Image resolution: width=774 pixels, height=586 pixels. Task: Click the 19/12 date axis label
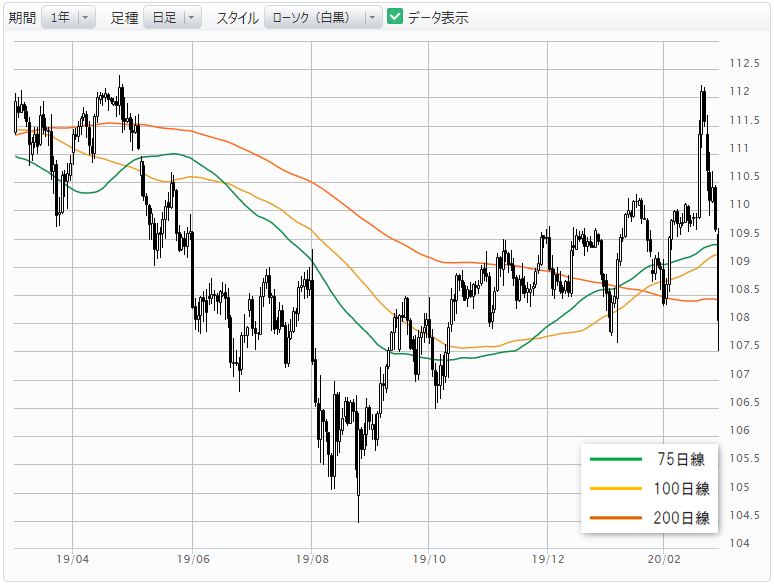[548, 559]
